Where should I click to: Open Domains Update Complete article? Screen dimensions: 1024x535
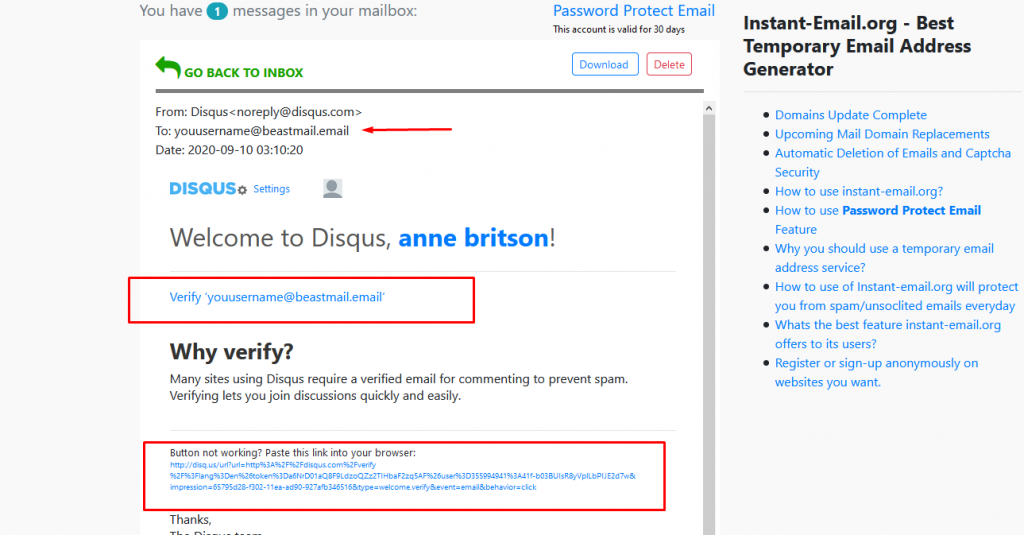coord(851,115)
